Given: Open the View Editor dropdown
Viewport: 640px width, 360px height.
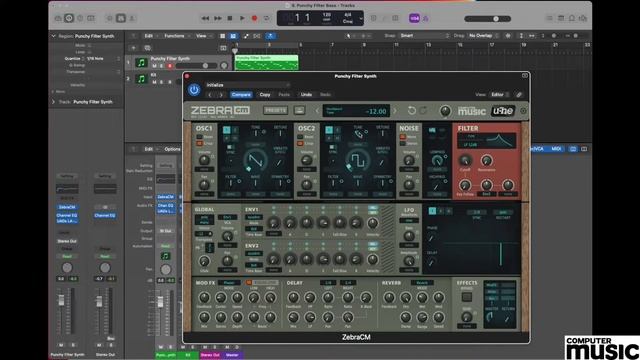Looking at the screenshot, I should pyautogui.click(x=500, y=95).
